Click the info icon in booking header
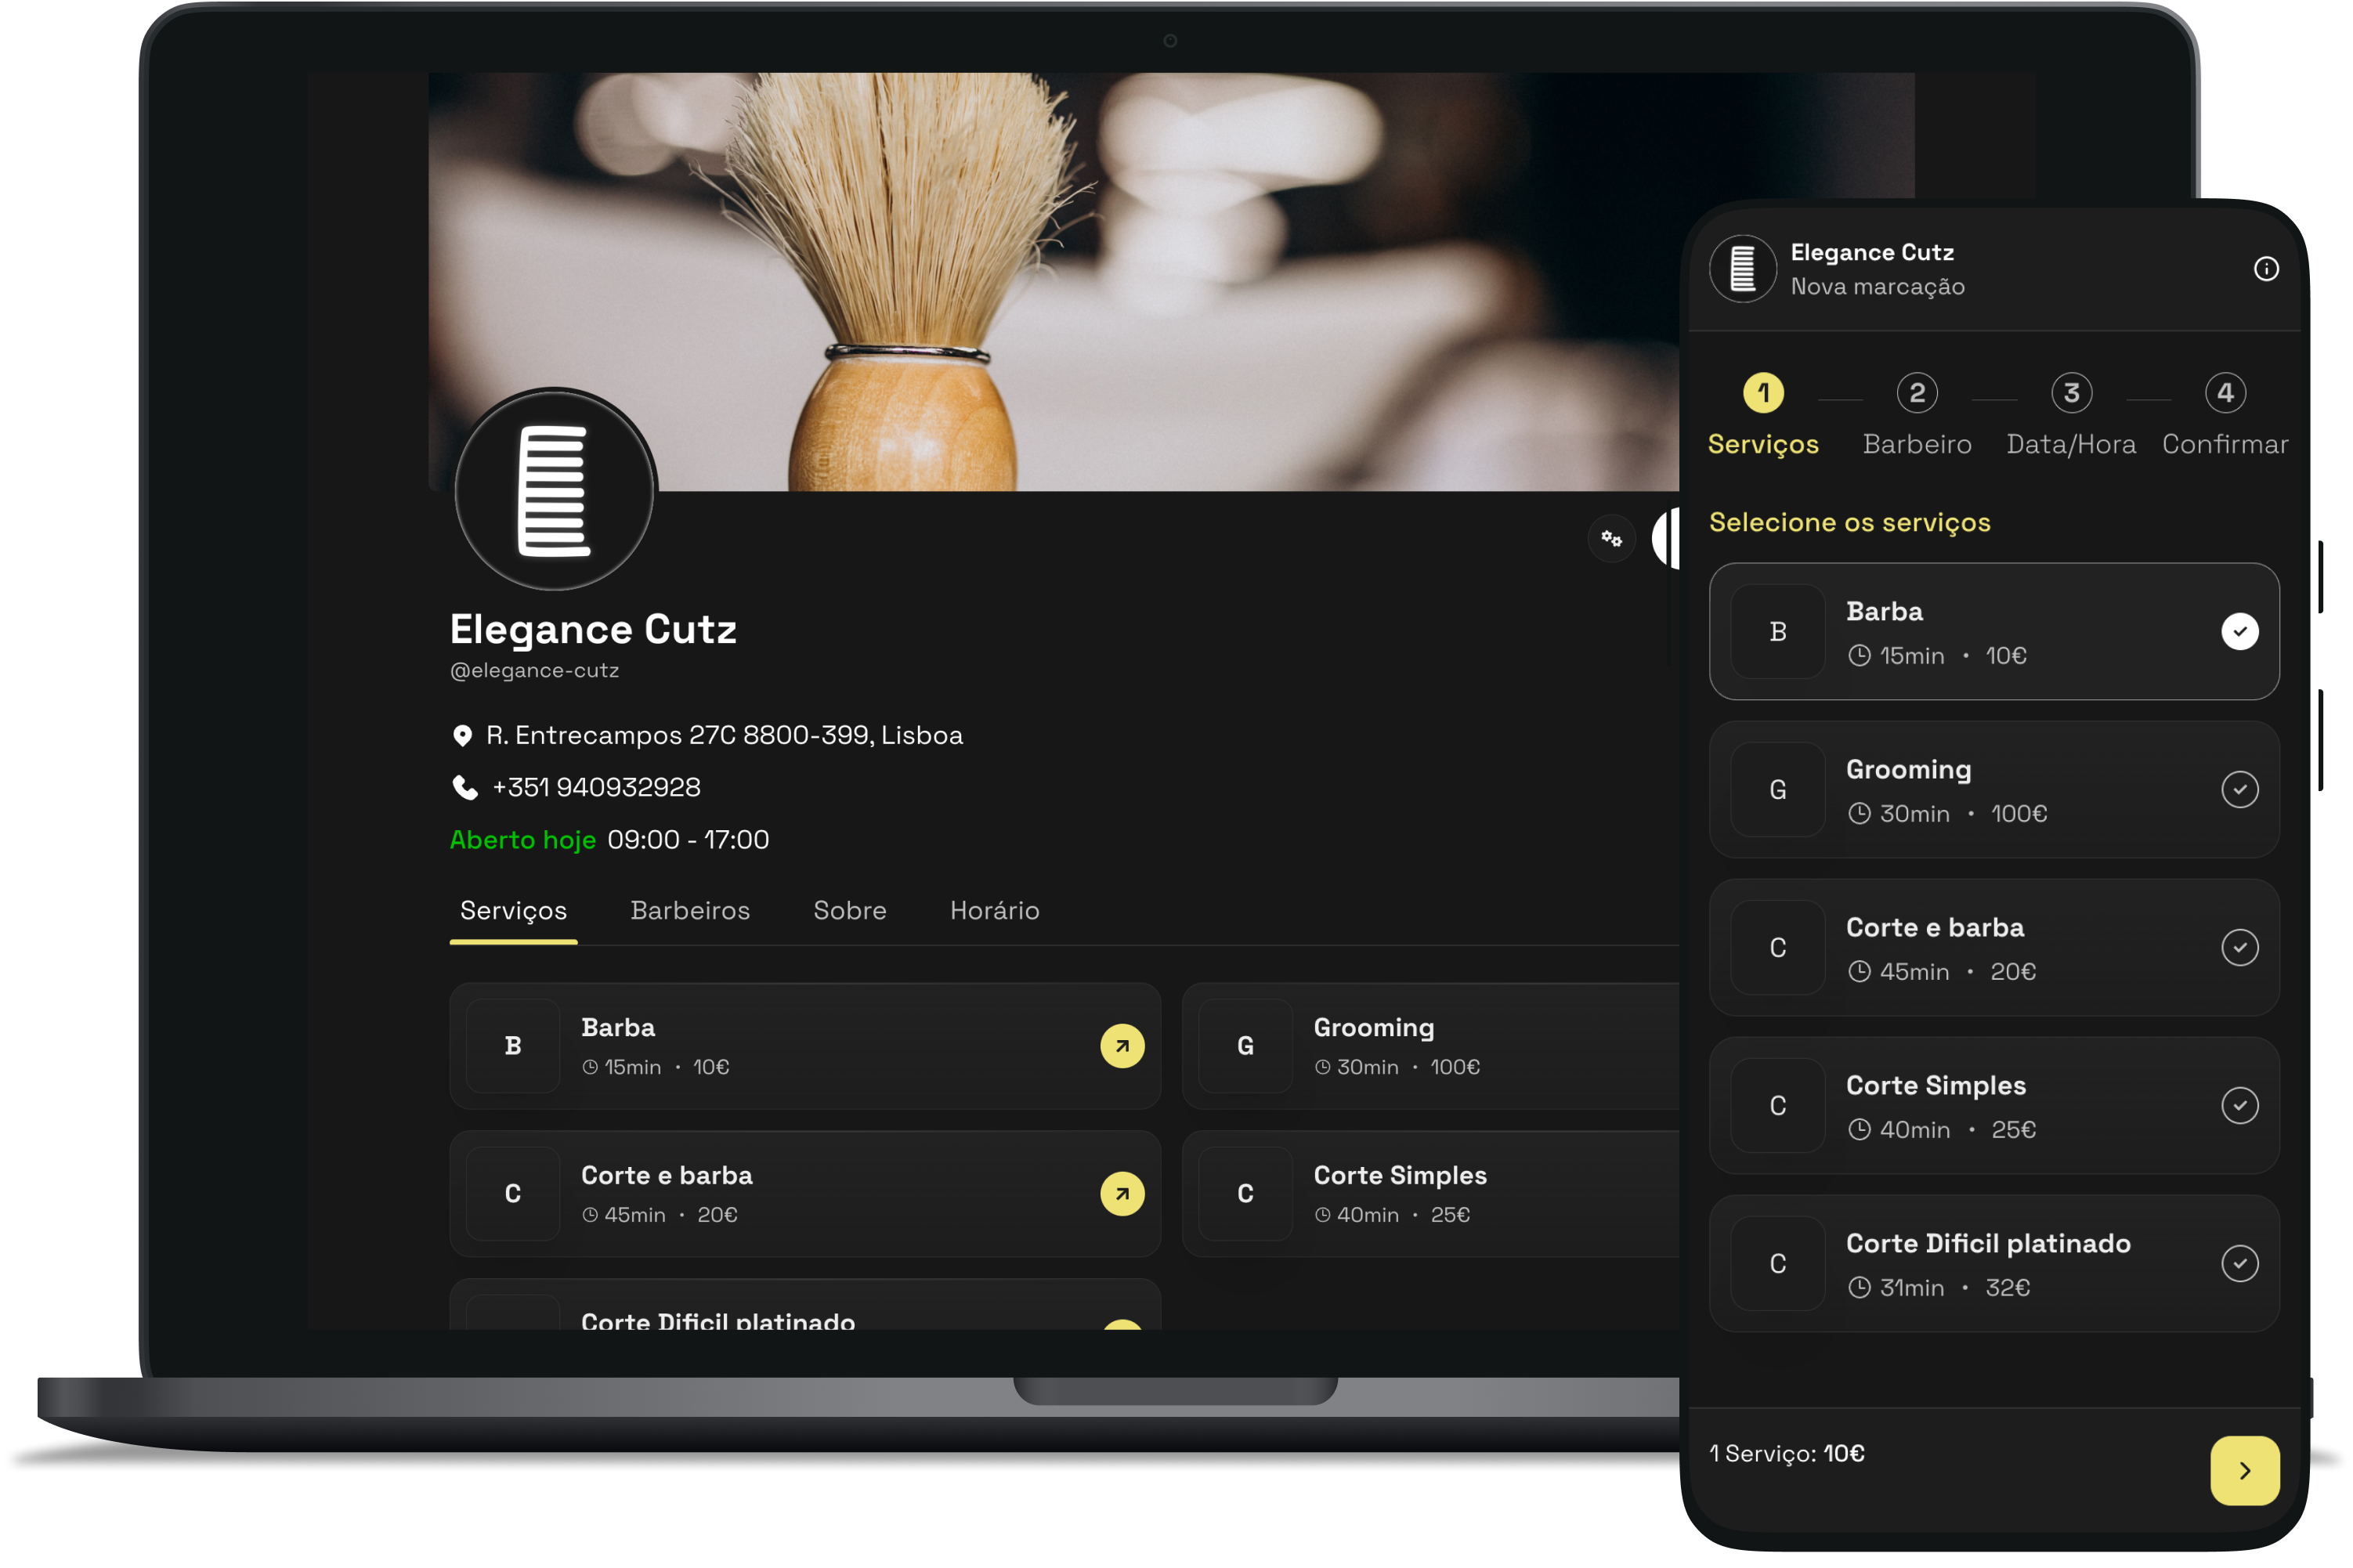This screenshot has width=2353, height=1568. point(2266,269)
